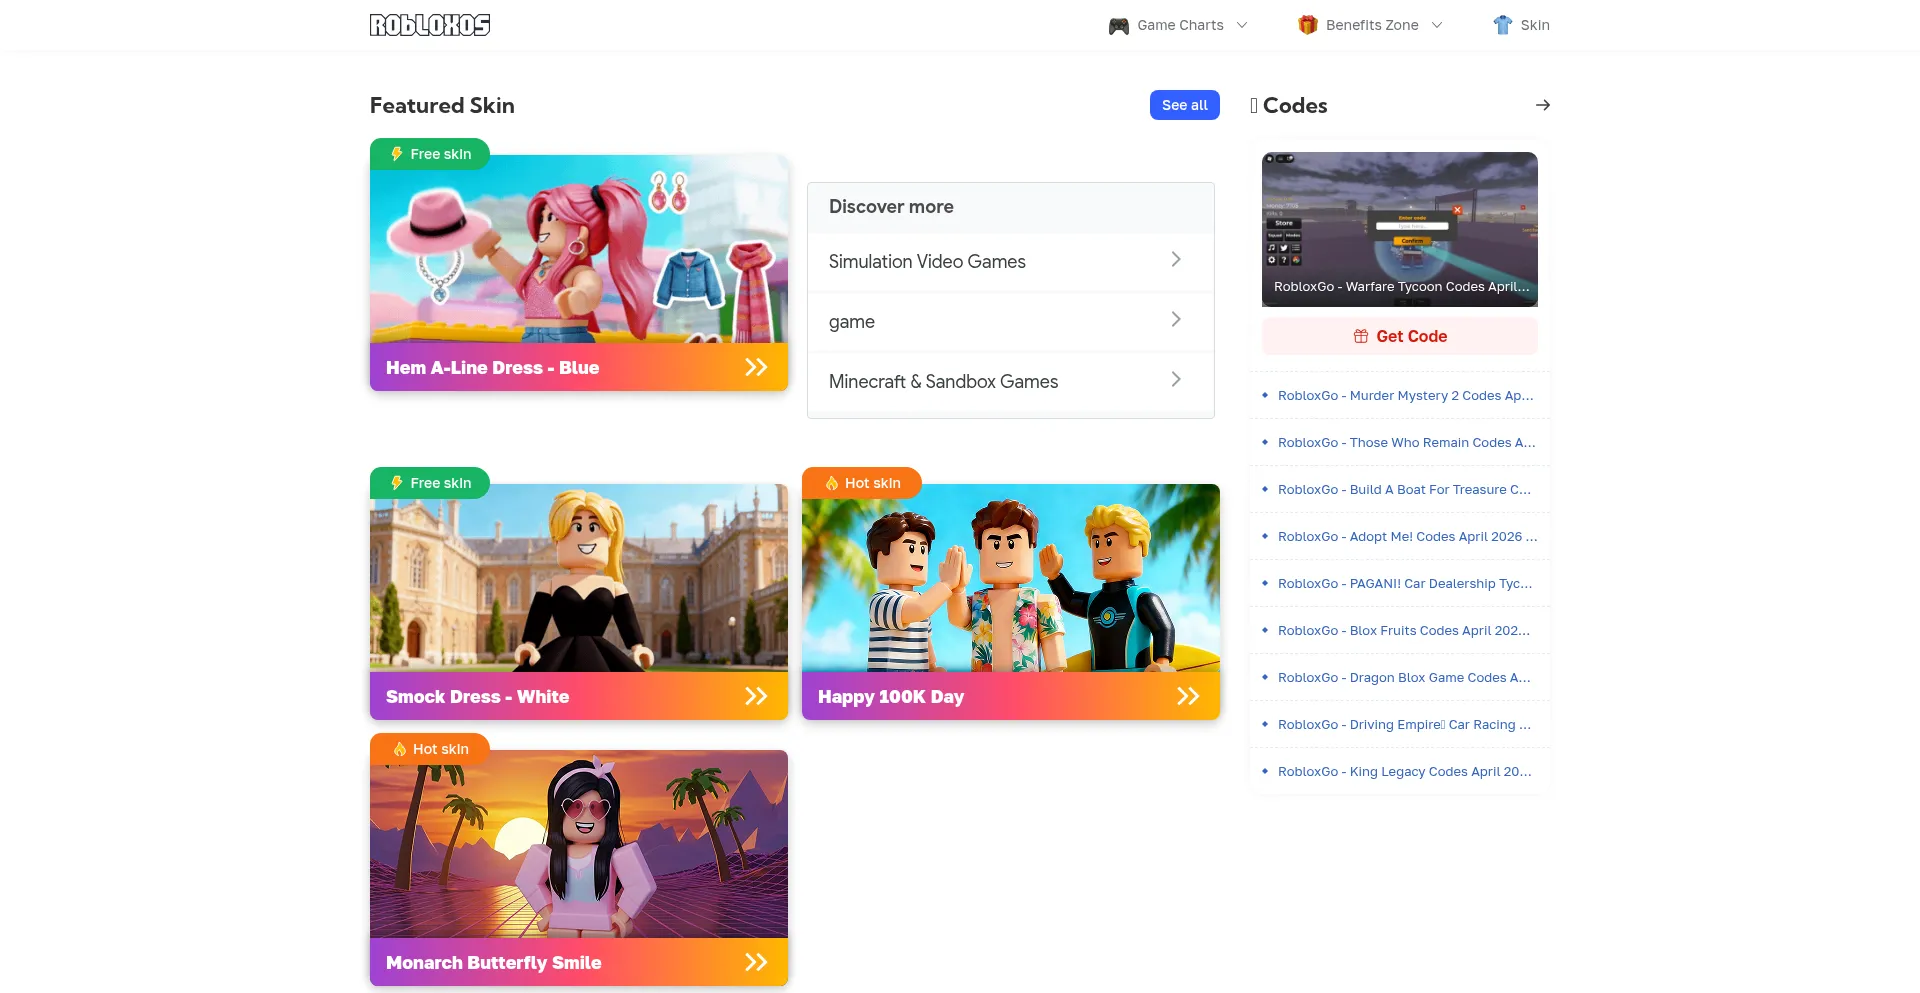Click the double-arrow on Happy 100K Day card
The height and width of the screenshot is (993, 1920).
coord(1188,696)
